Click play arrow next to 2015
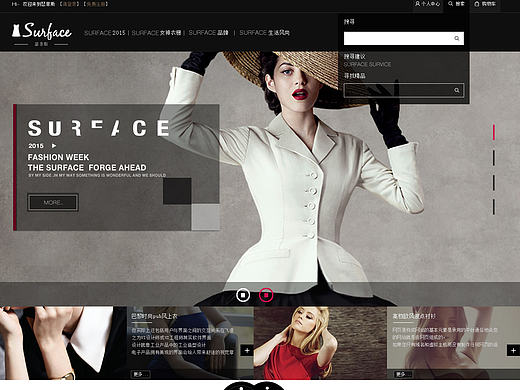The image size is (520, 390). click(x=54, y=146)
